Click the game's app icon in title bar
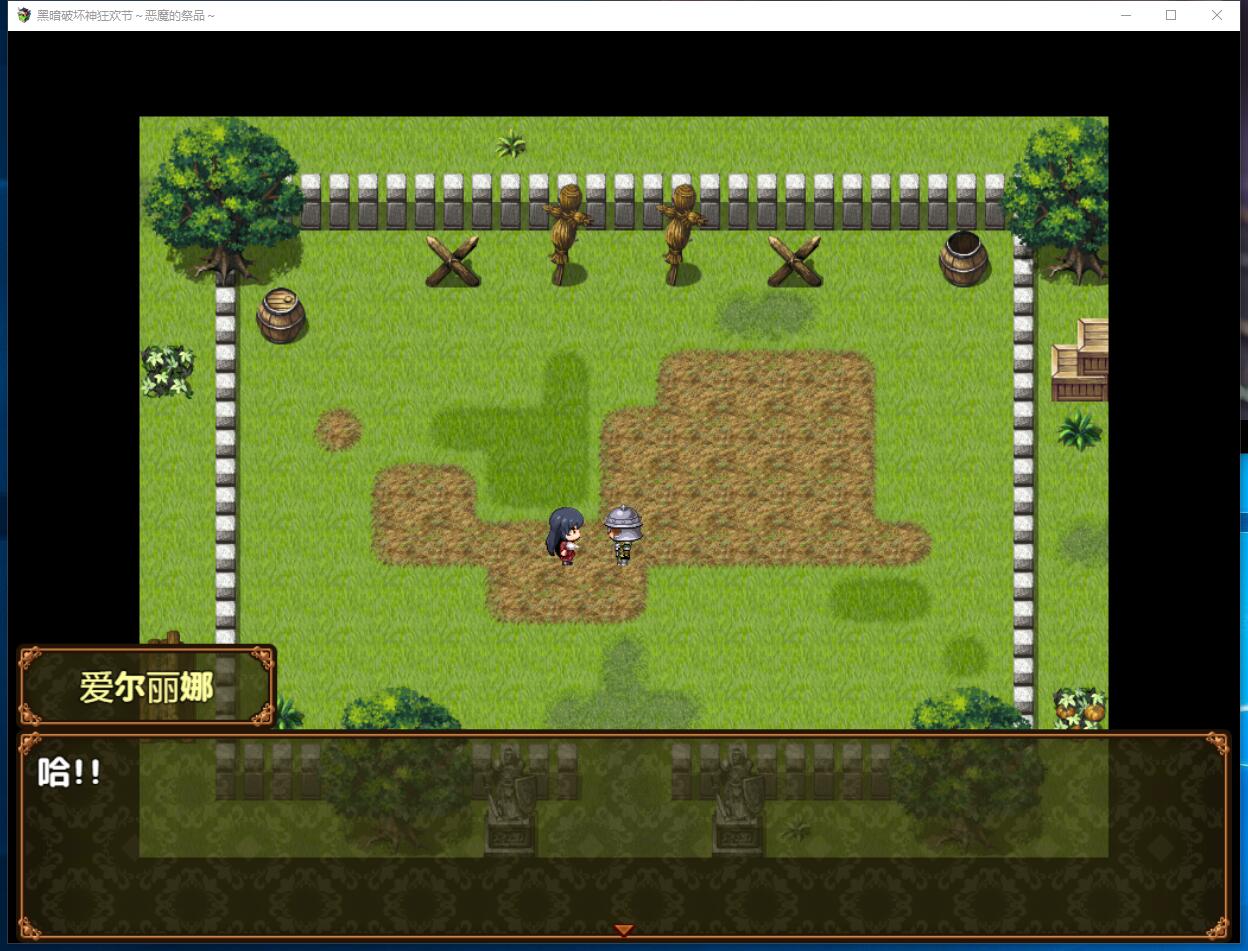 coord(24,15)
